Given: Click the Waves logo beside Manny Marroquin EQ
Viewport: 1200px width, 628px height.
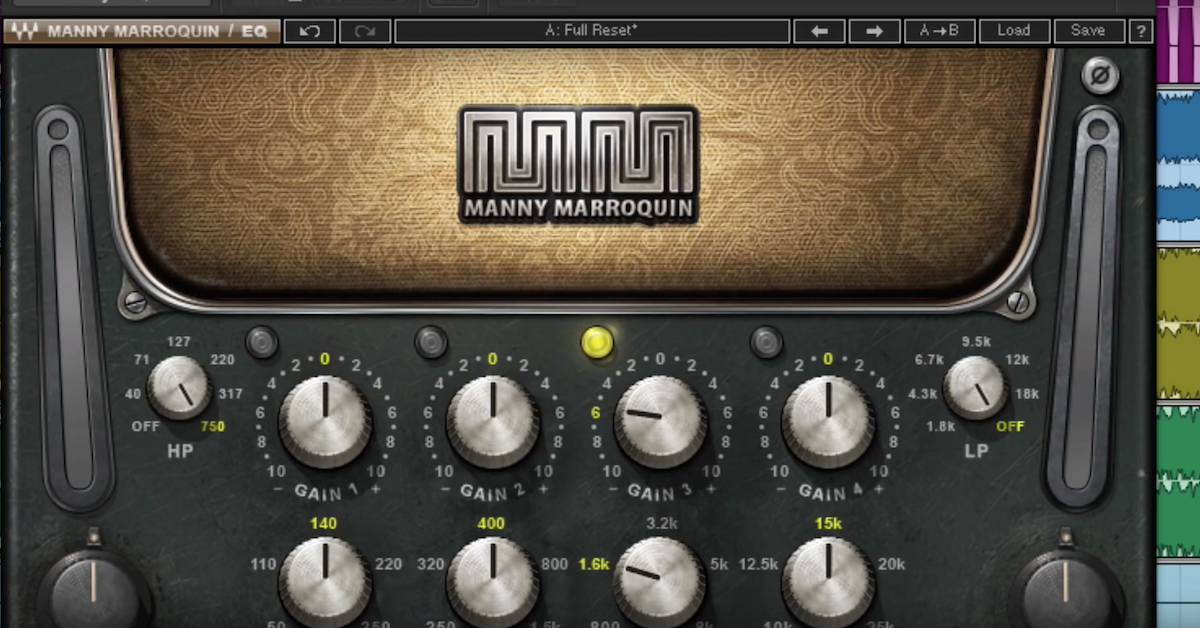Looking at the screenshot, I should click(x=24, y=31).
